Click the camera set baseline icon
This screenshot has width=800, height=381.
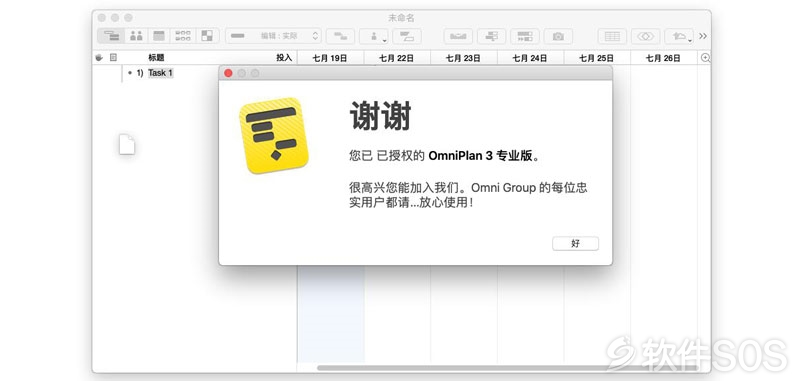(558, 36)
